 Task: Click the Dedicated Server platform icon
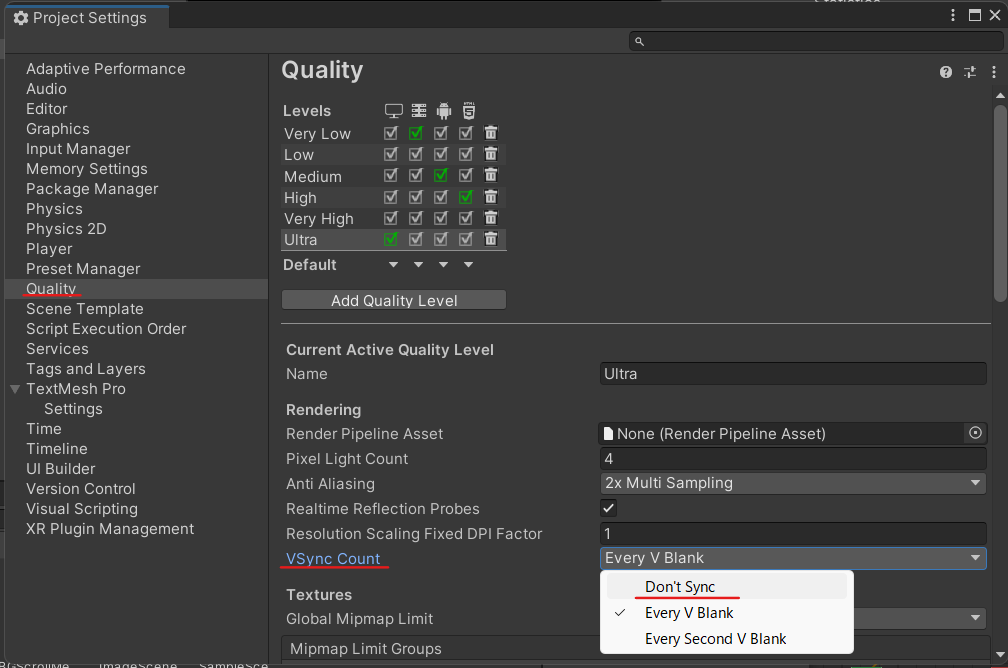(x=418, y=111)
